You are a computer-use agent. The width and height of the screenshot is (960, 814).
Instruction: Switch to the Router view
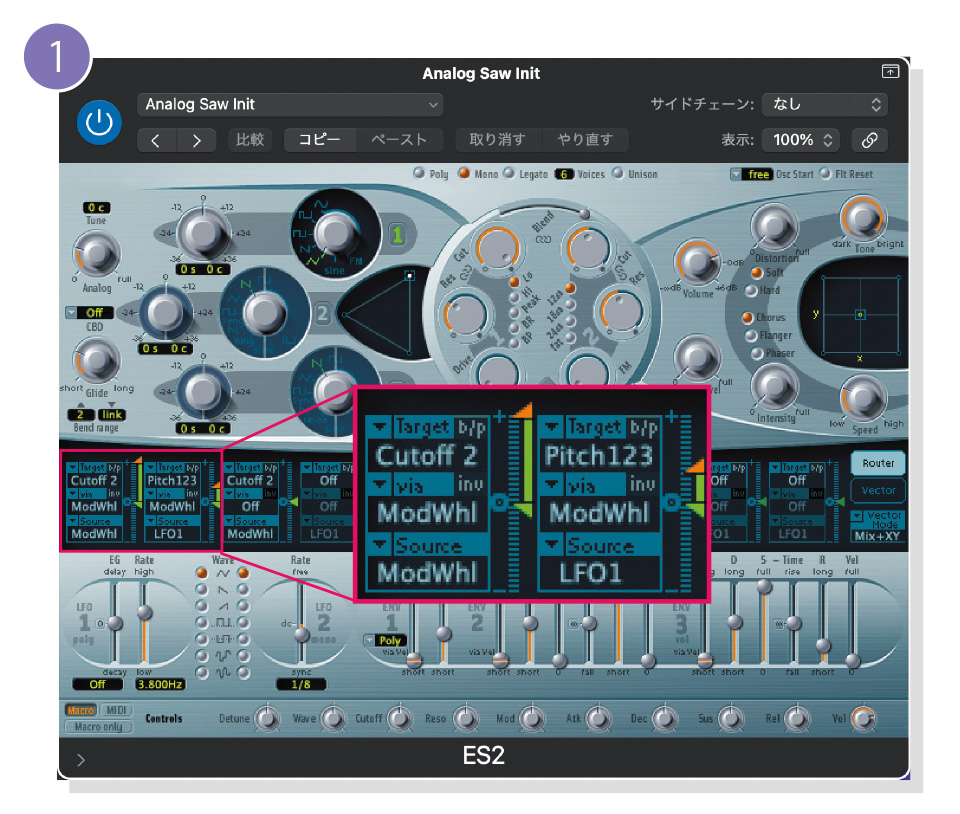(878, 463)
